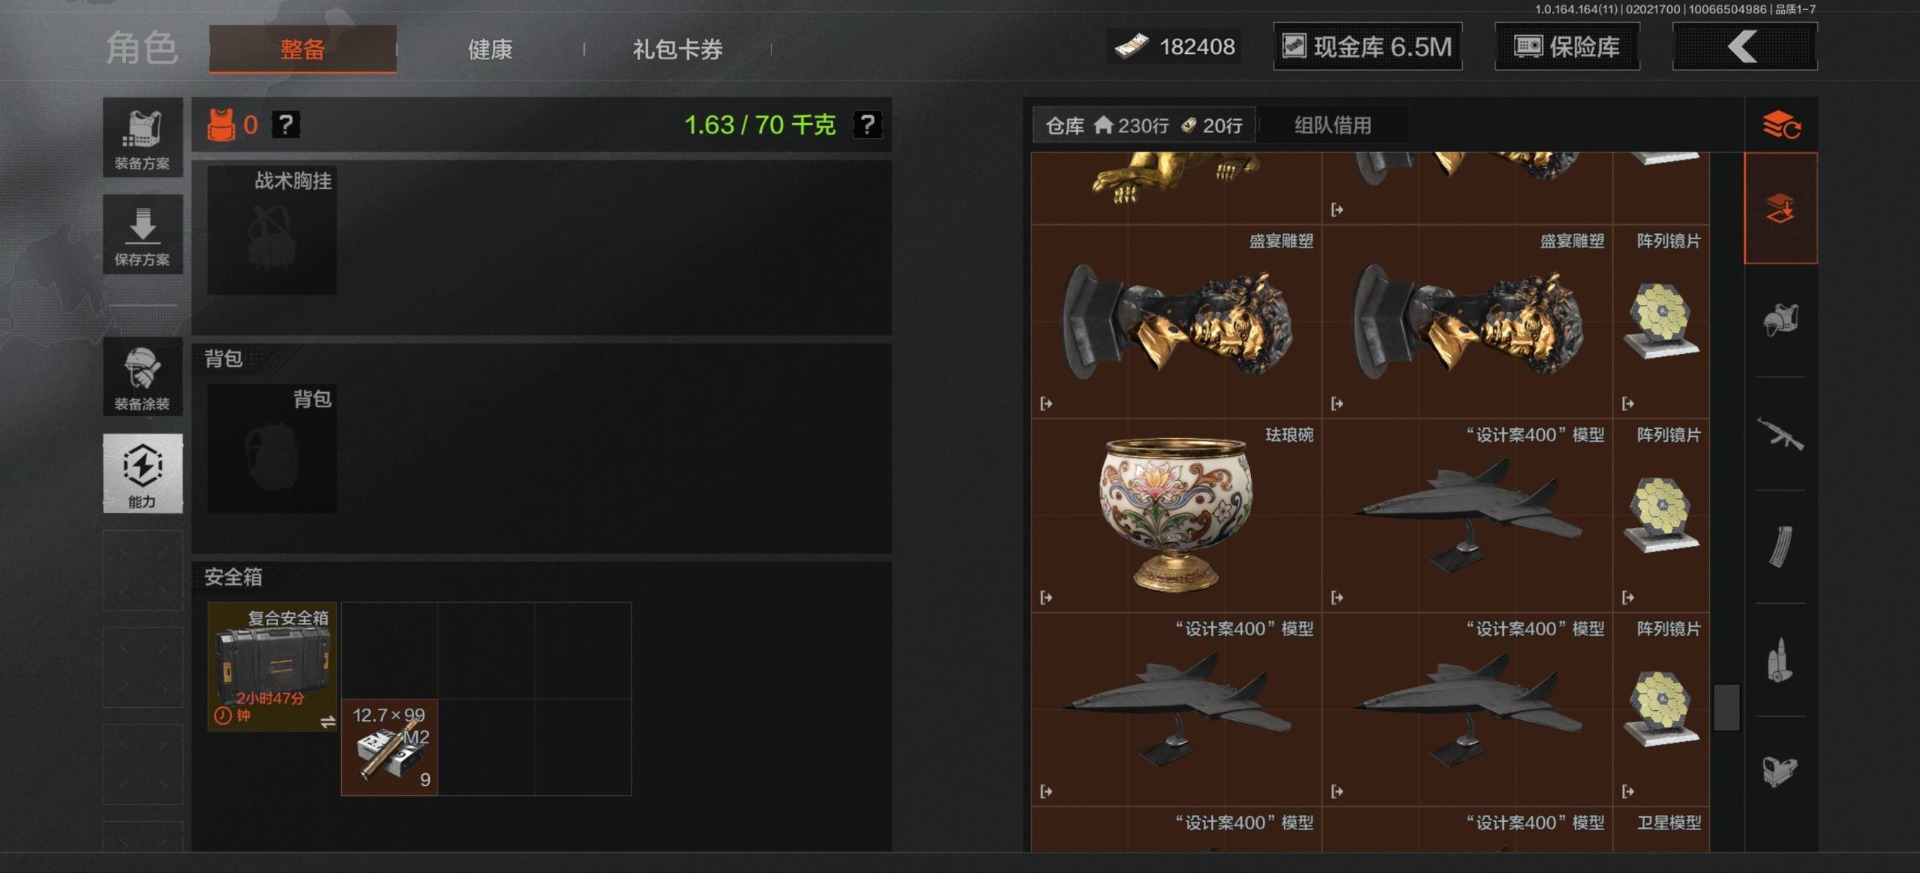
Task: Toggle the secure case swap arrows
Action: coord(327,721)
